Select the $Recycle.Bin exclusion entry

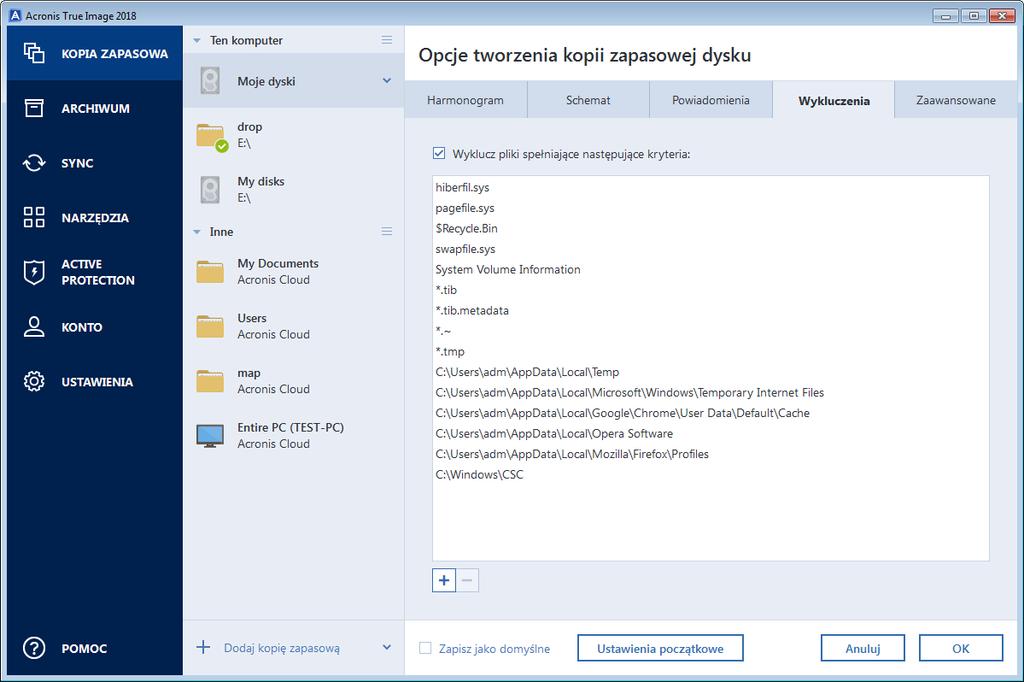tap(711, 228)
